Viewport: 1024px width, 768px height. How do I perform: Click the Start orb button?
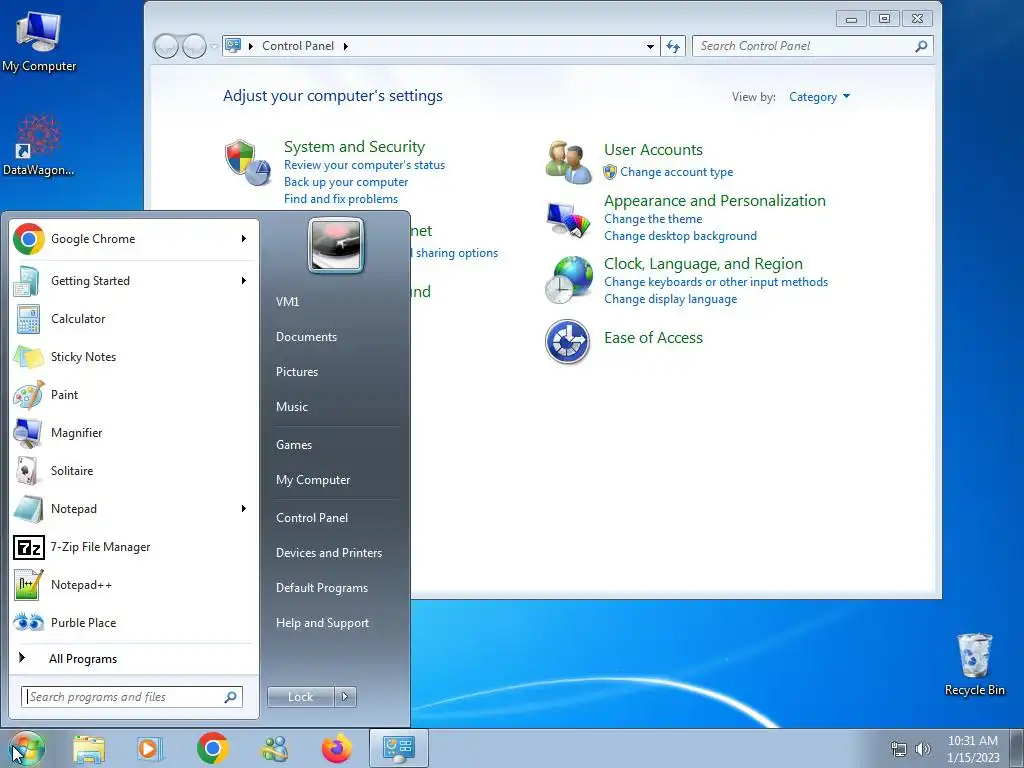click(27, 748)
